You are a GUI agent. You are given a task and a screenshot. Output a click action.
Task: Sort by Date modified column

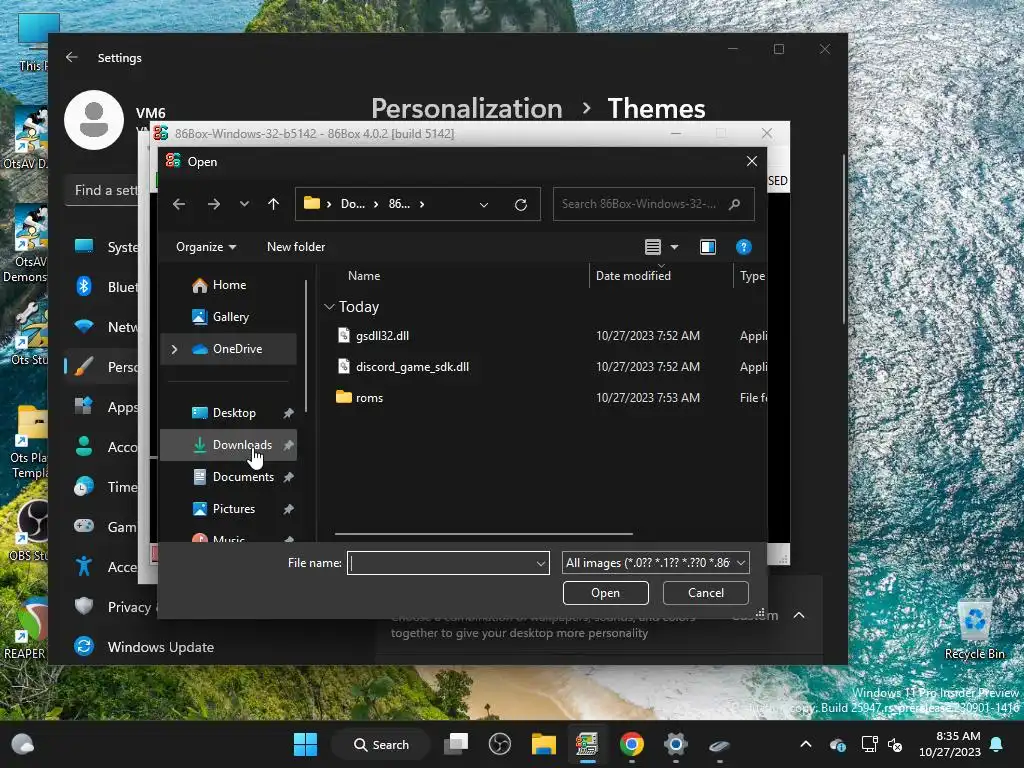pyautogui.click(x=633, y=276)
